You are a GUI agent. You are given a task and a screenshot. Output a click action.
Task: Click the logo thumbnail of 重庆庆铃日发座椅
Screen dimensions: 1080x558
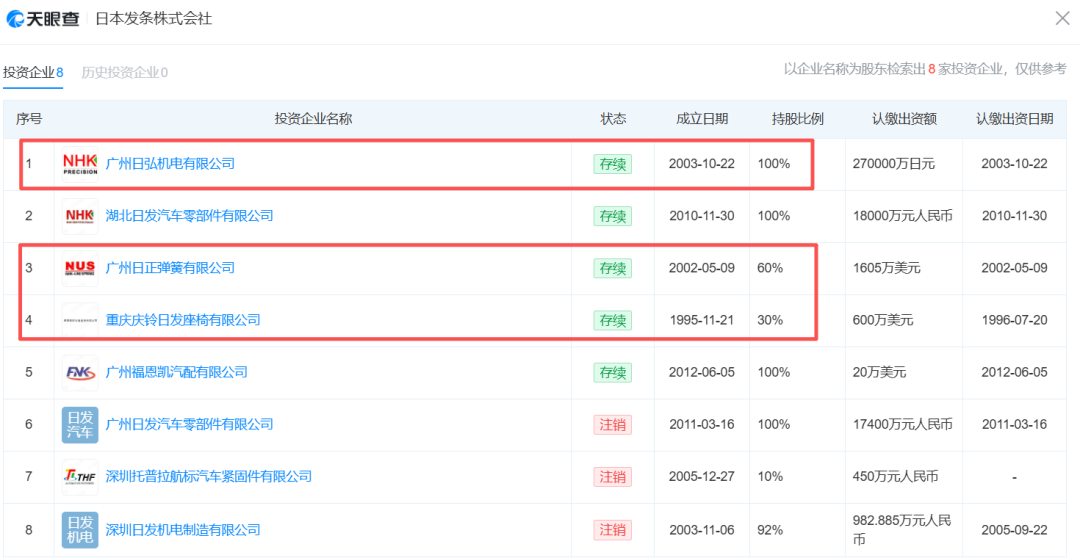coord(80,320)
